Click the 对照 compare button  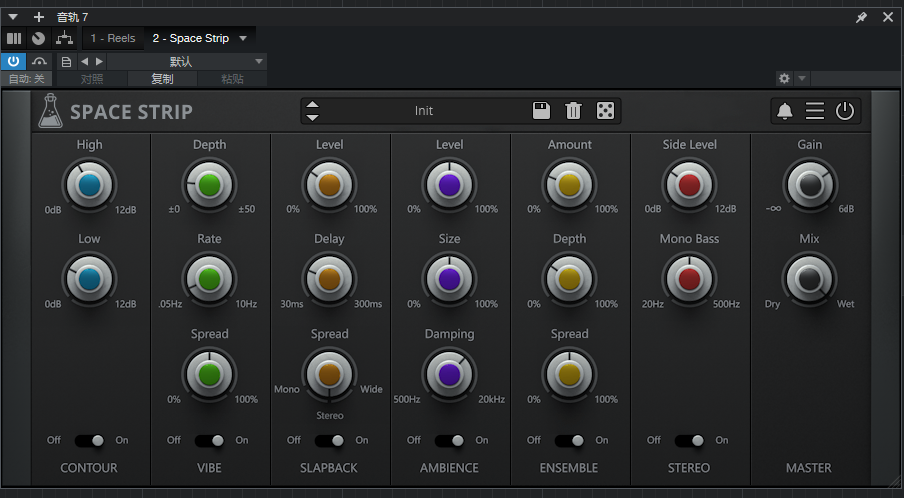click(x=92, y=79)
